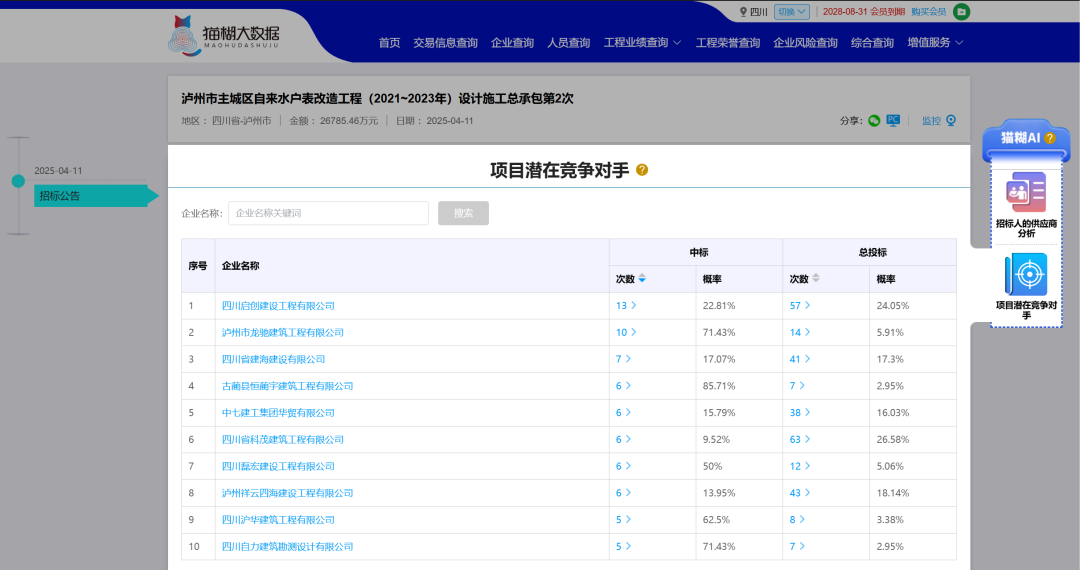Open 交易信息查询 menu item
The height and width of the screenshot is (570, 1080).
pos(446,43)
